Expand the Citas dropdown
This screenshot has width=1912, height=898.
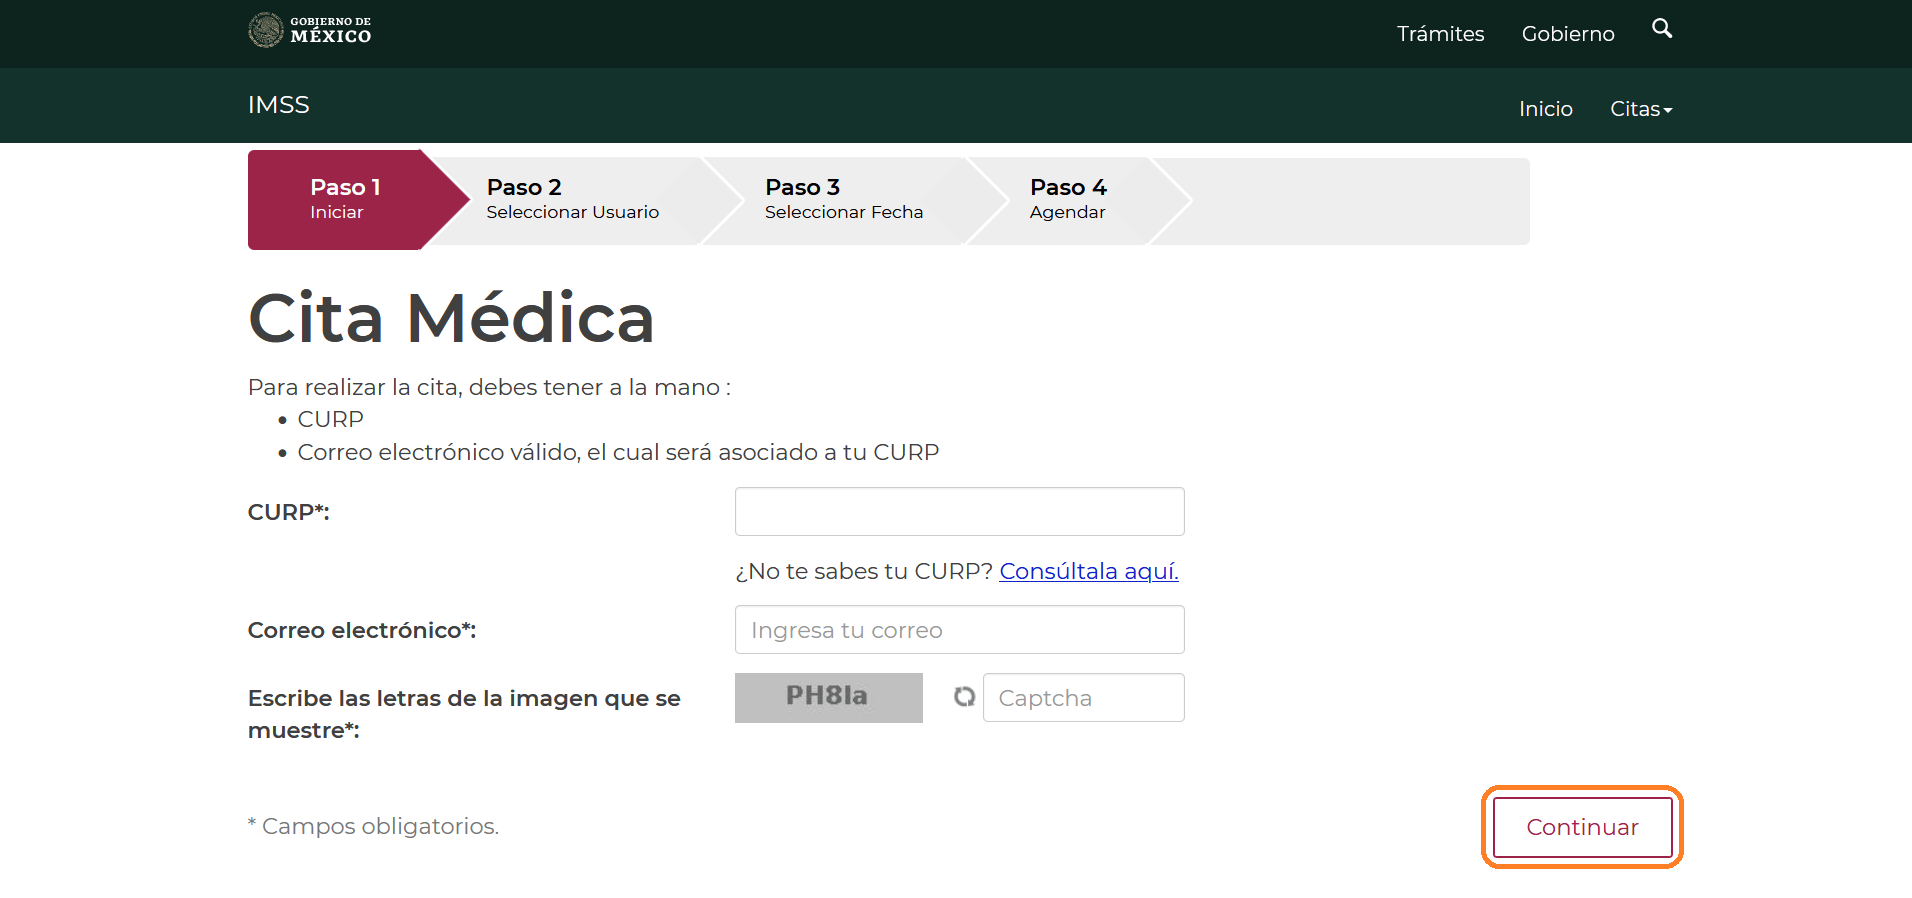[1641, 109]
